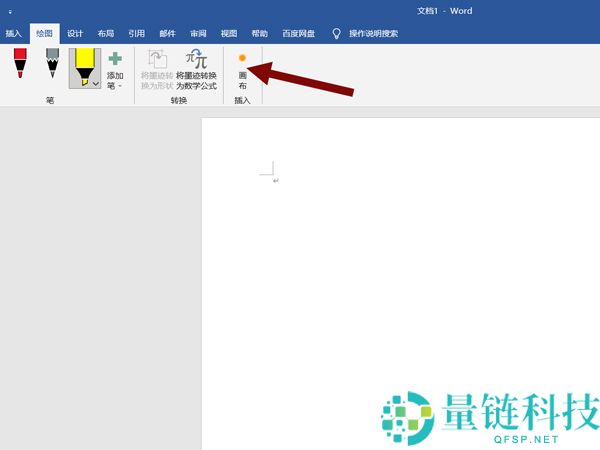Select the yellow highlighter pen
Screen dimensions: 600x450
pyautogui.click(x=85, y=68)
